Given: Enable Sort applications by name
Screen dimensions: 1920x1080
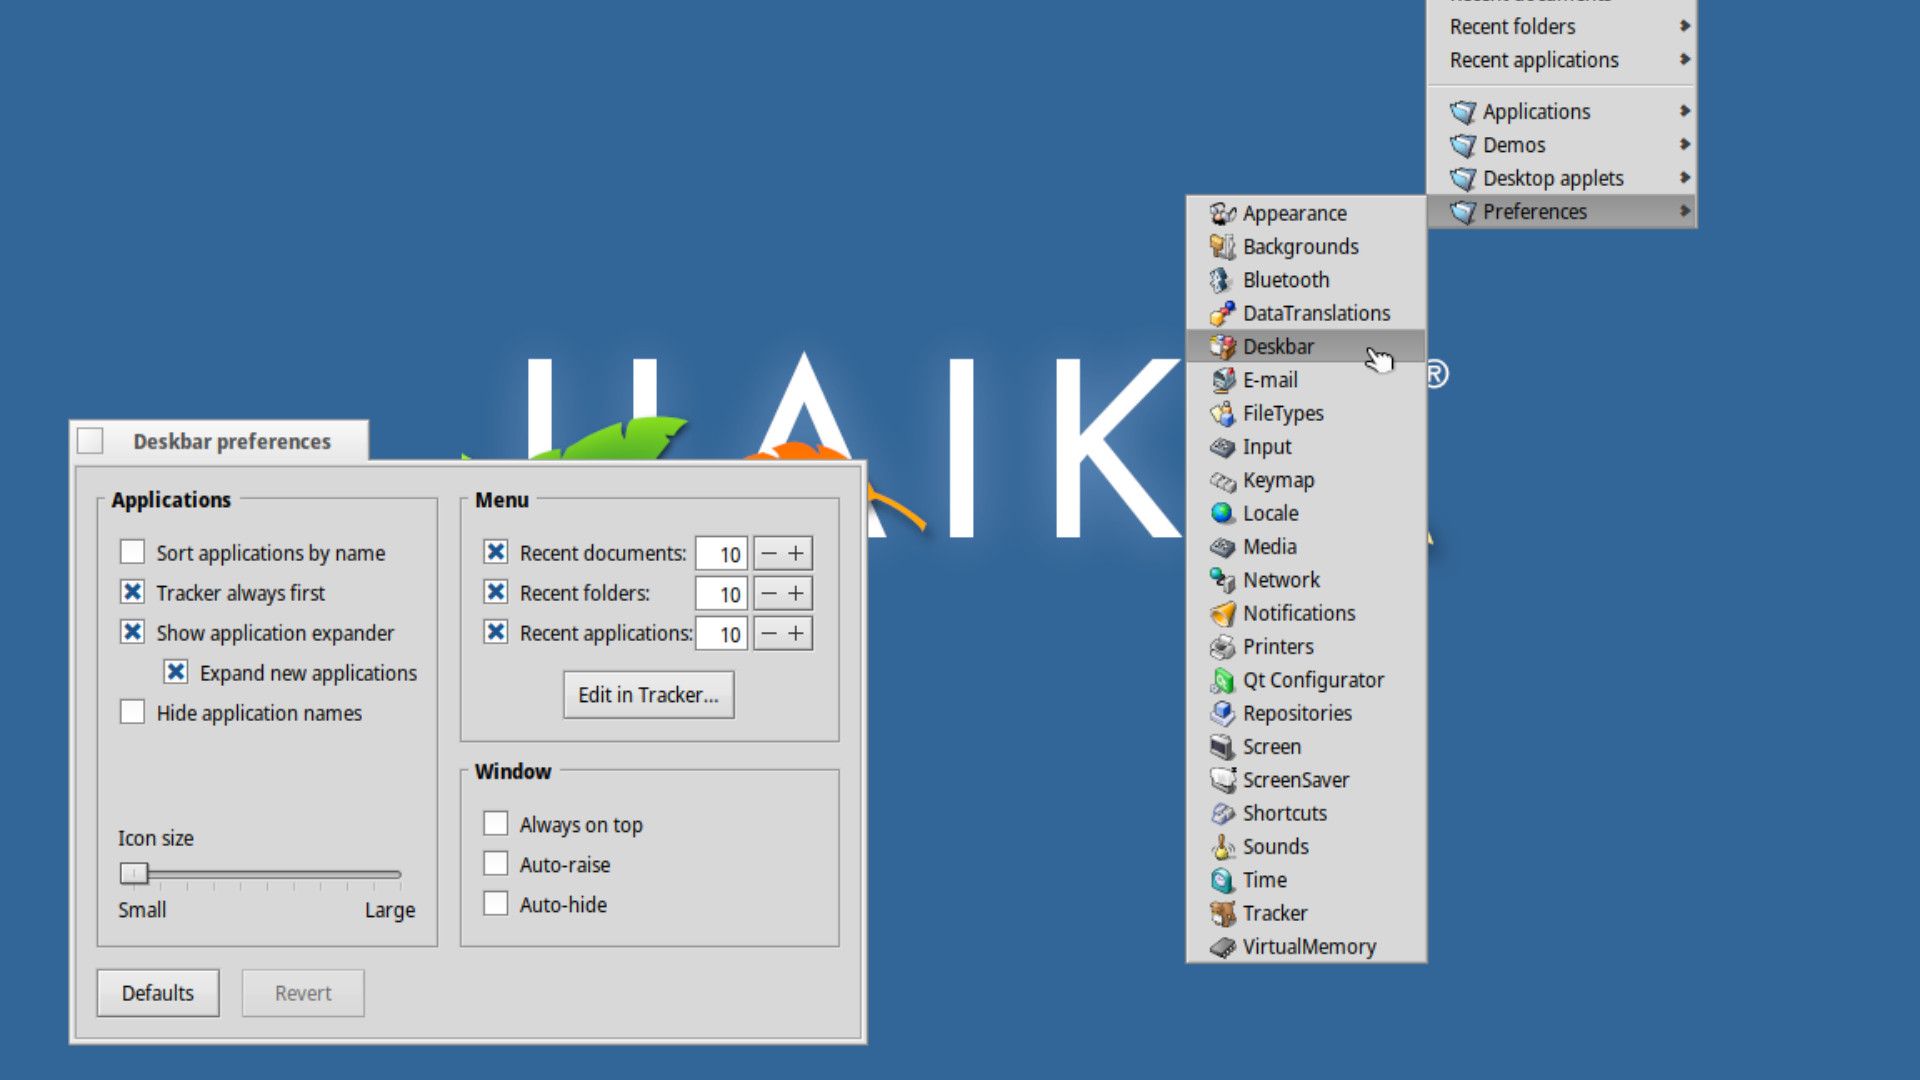Looking at the screenshot, I should [132, 552].
